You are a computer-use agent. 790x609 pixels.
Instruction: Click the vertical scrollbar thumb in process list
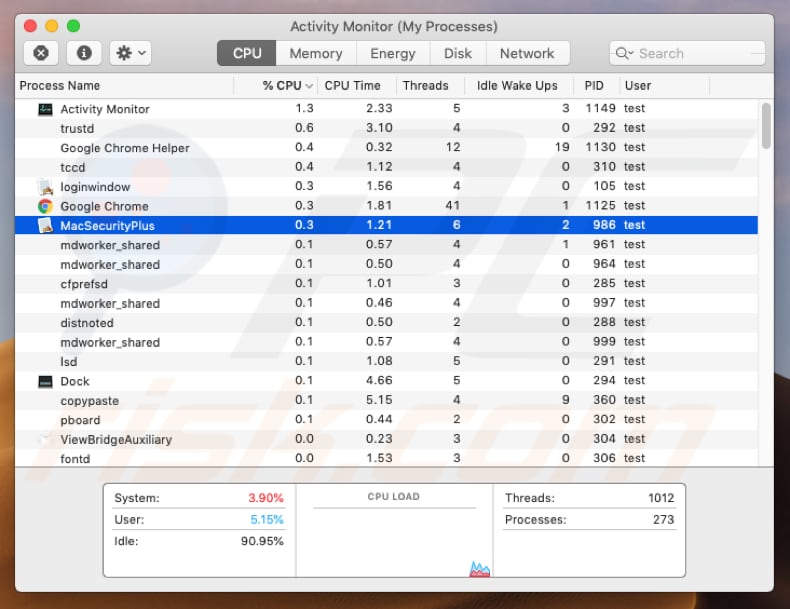point(766,126)
